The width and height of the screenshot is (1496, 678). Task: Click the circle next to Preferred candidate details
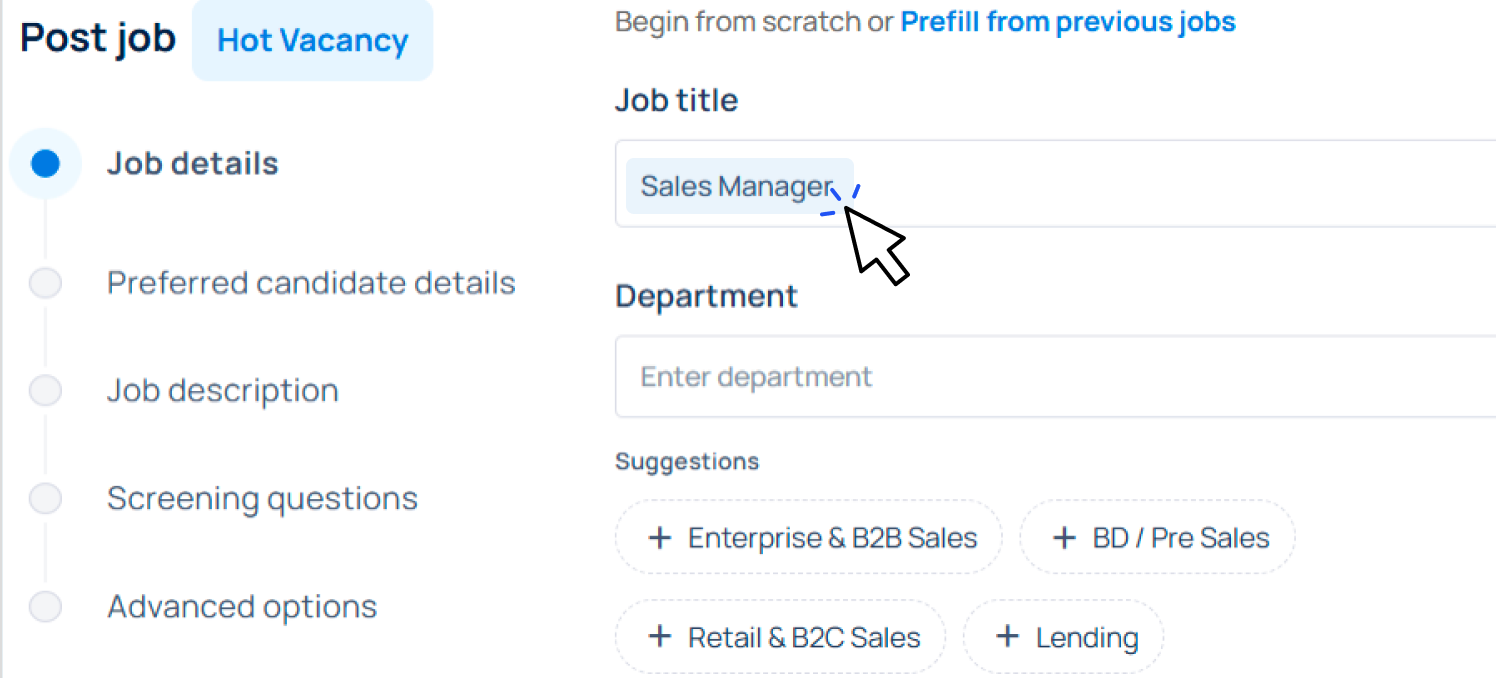pos(45,284)
